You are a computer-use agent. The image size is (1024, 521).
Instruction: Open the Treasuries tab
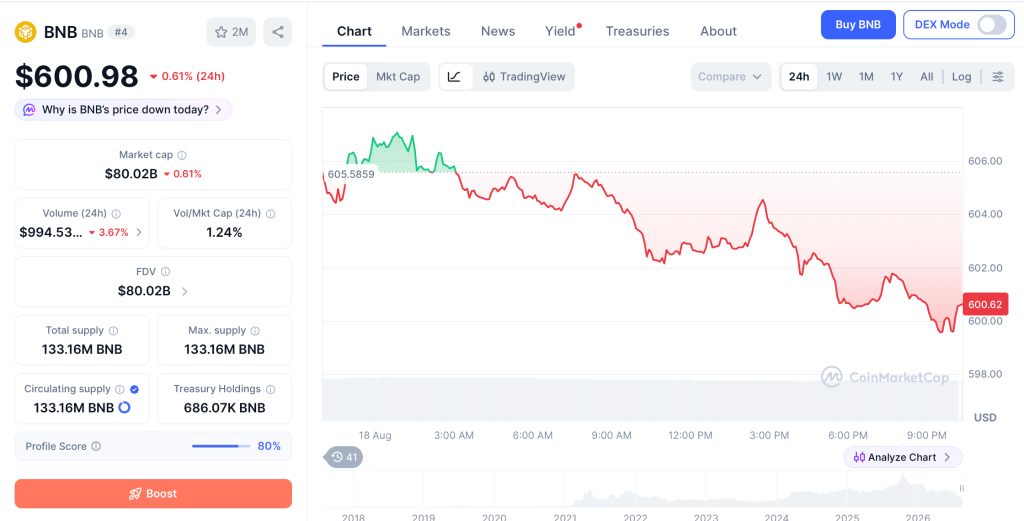(x=637, y=31)
